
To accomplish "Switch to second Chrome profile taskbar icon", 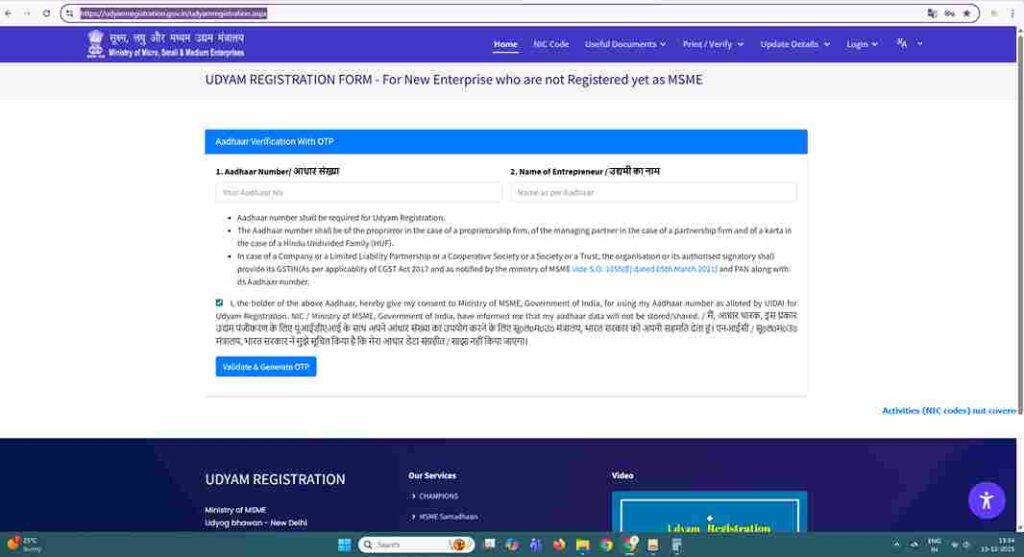I will point(630,545).
